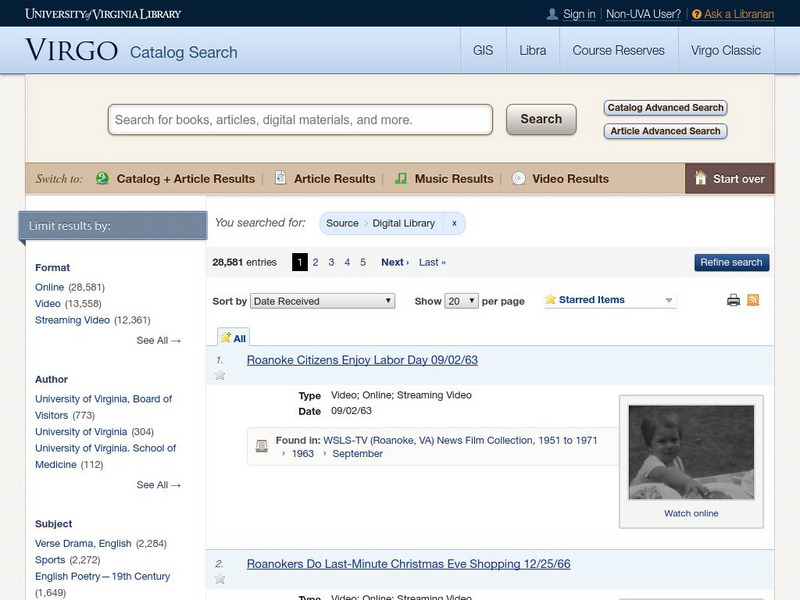Viewport: 800px width, 600px height.
Task: Switch to Article Results
Action: 335,179
